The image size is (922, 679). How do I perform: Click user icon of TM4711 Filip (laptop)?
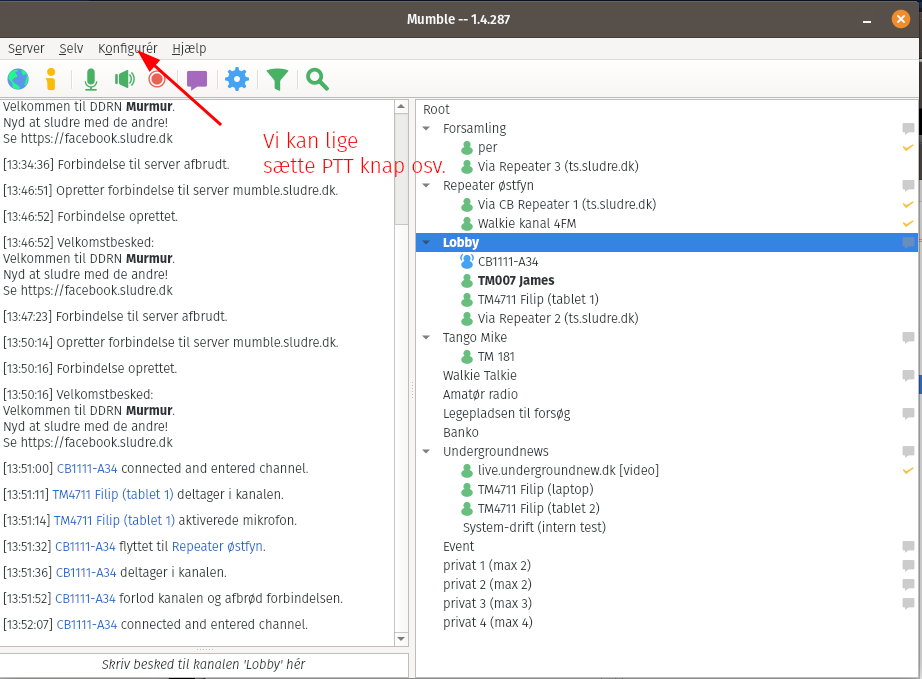point(467,489)
